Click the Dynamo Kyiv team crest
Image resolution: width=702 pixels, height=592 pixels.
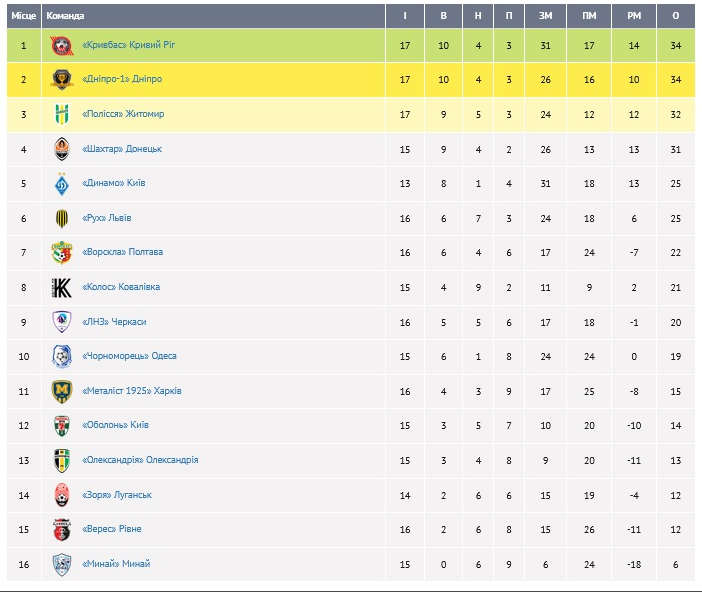[x=62, y=184]
